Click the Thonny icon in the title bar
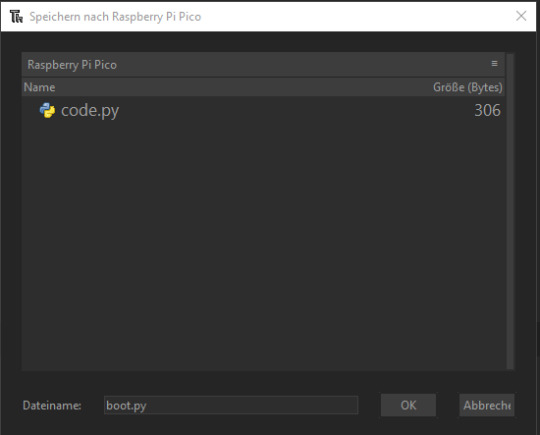The width and height of the screenshot is (540, 435). [16, 16]
